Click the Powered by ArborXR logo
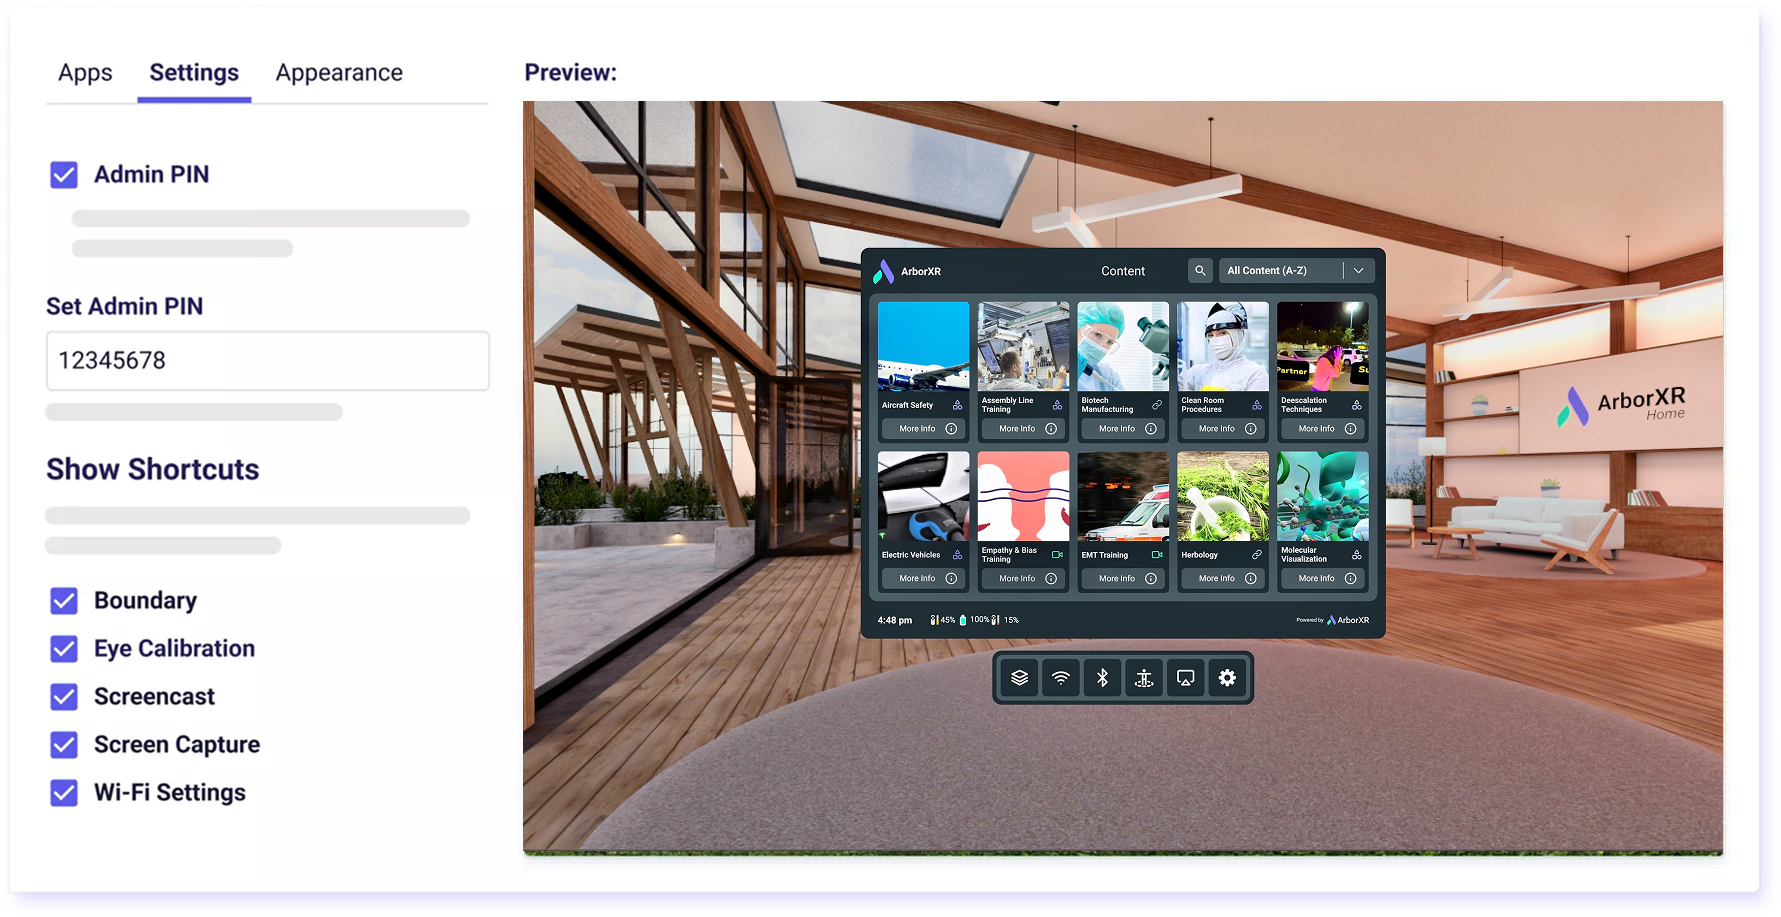 (x=1333, y=620)
